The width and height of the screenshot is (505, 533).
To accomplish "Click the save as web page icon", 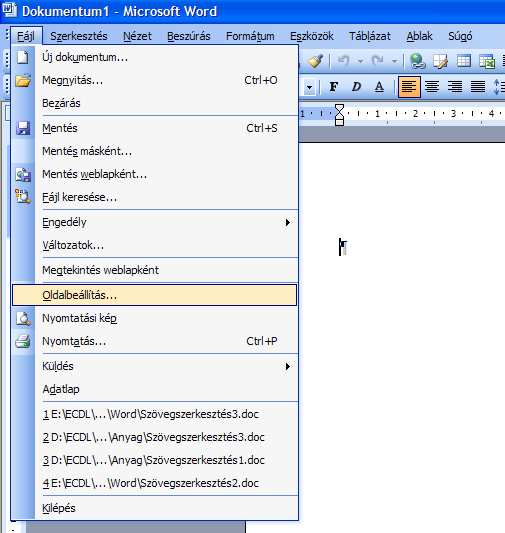I will pos(23,174).
